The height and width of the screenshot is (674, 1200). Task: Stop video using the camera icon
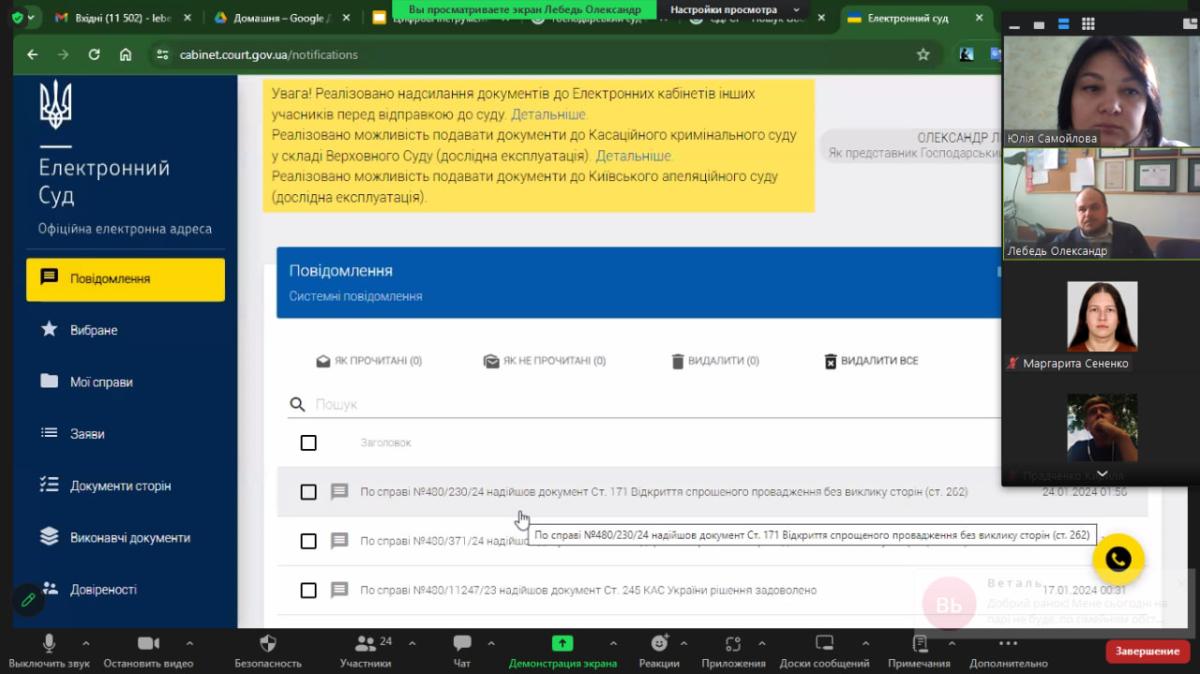click(x=148, y=643)
